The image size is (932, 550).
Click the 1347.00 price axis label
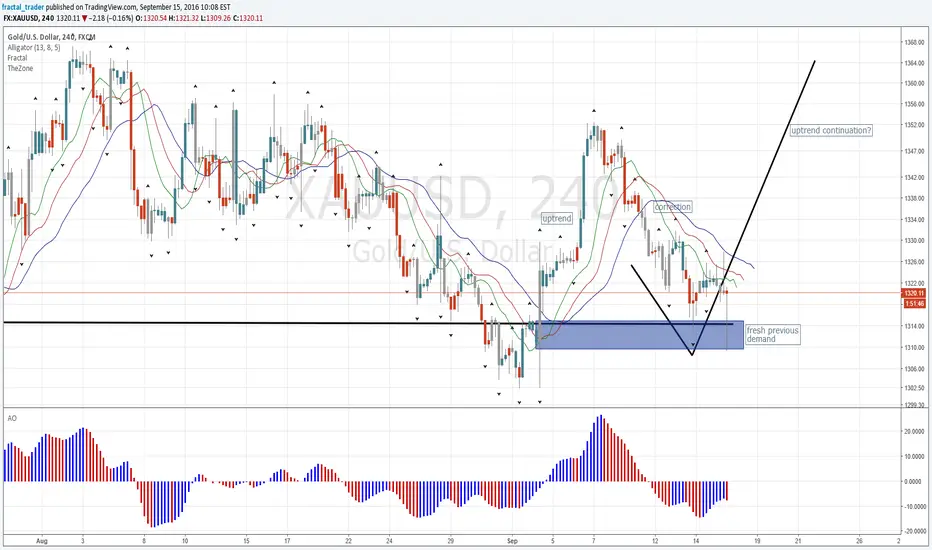tap(914, 152)
